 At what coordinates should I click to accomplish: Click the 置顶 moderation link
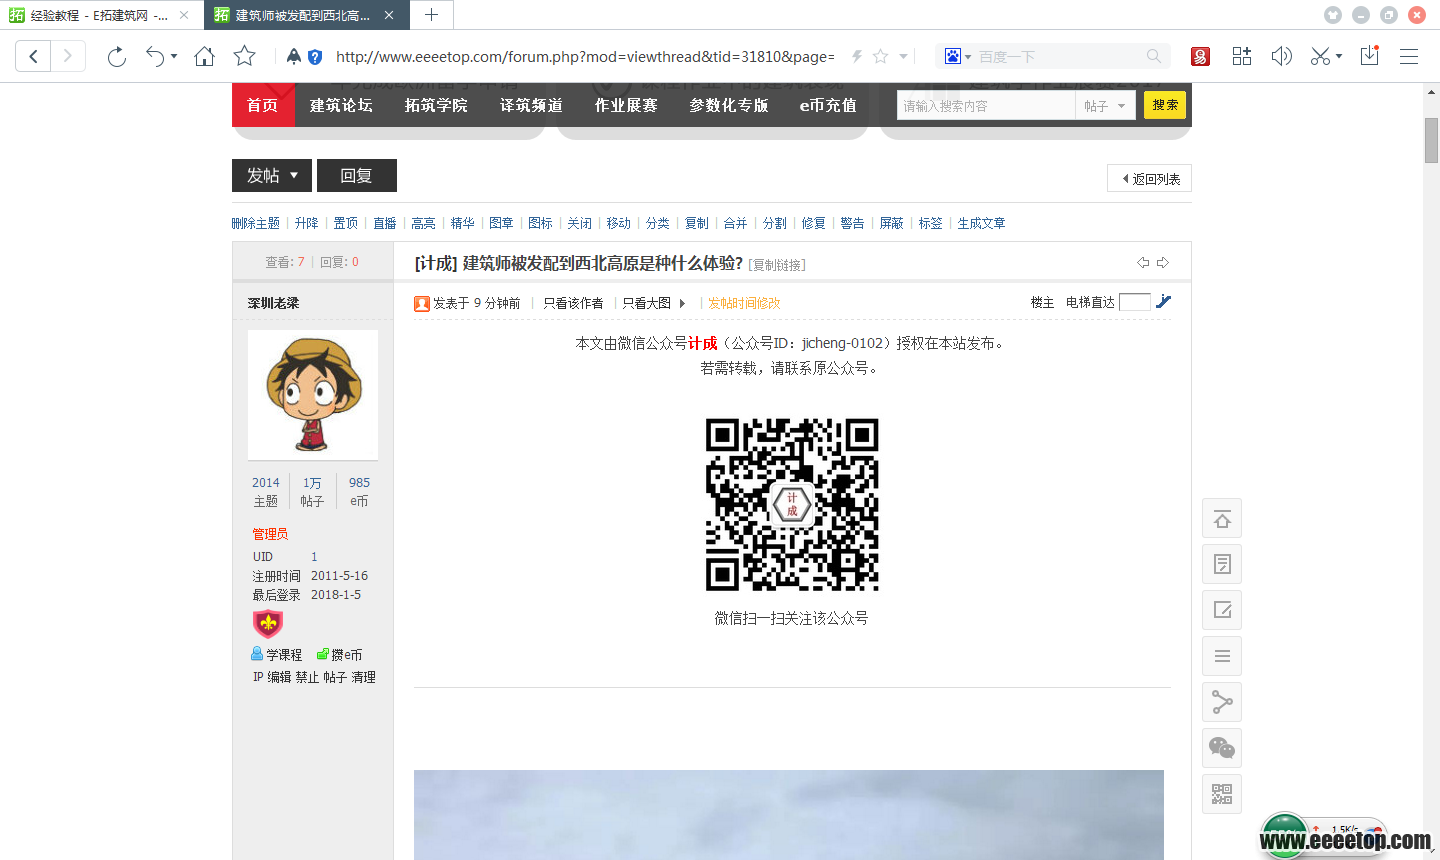(346, 223)
